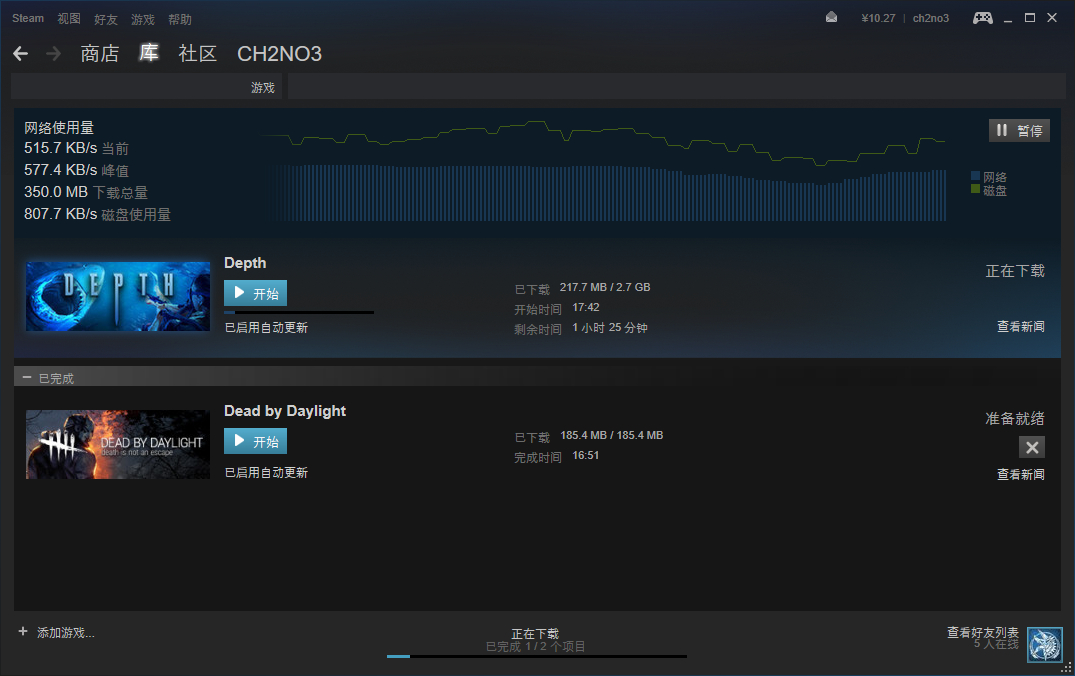Switch to Big Picture mode via controller icon

[982, 18]
